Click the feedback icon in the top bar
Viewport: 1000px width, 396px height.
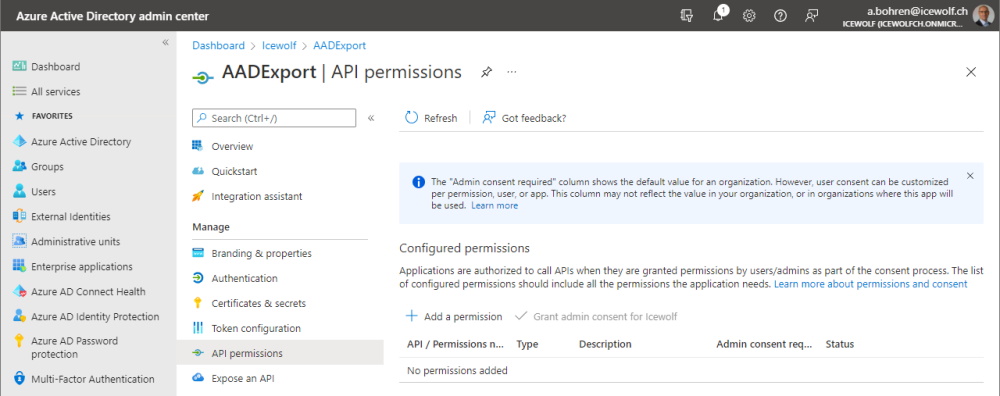click(x=811, y=16)
